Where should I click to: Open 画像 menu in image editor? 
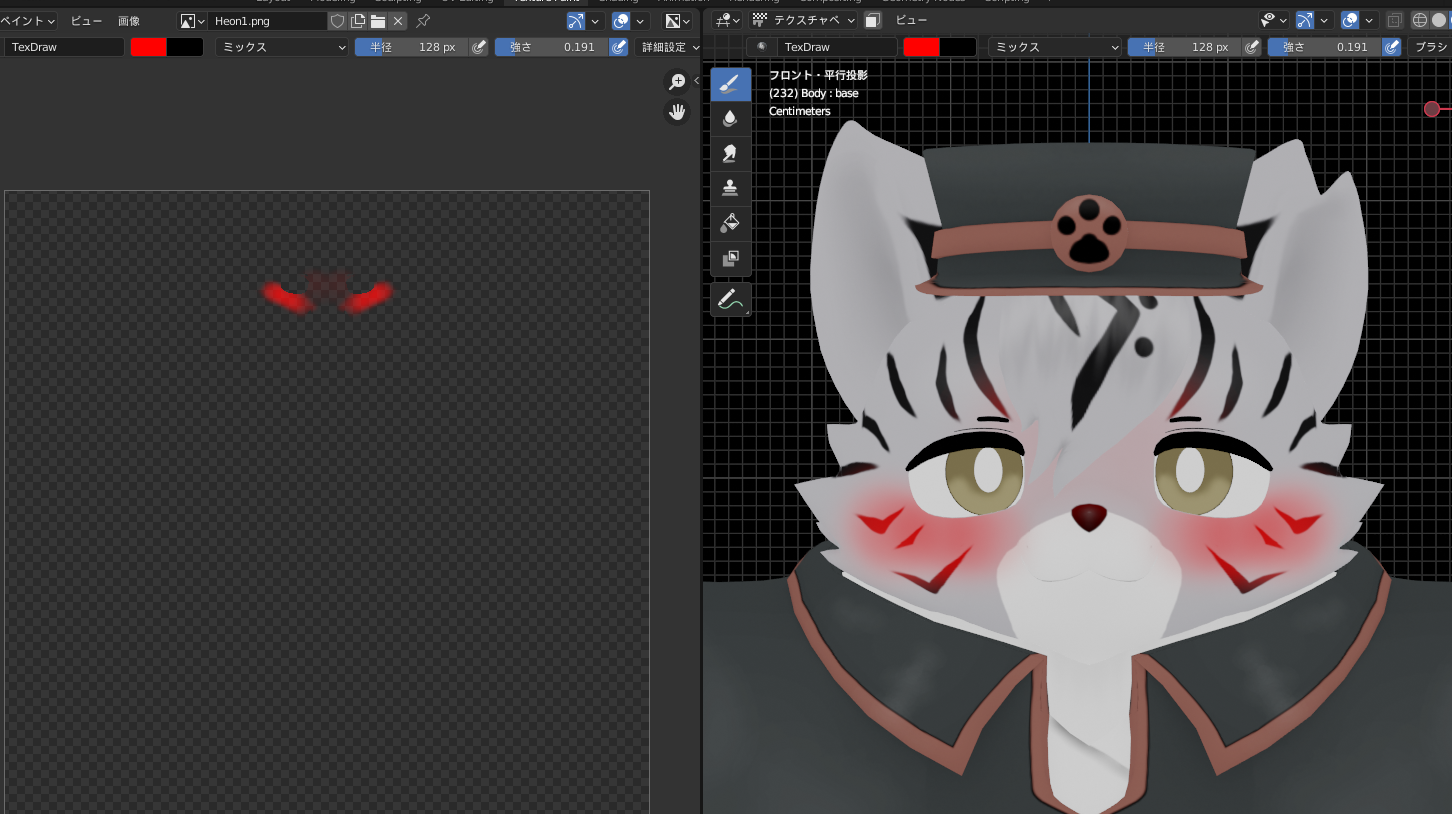click(129, 21)
